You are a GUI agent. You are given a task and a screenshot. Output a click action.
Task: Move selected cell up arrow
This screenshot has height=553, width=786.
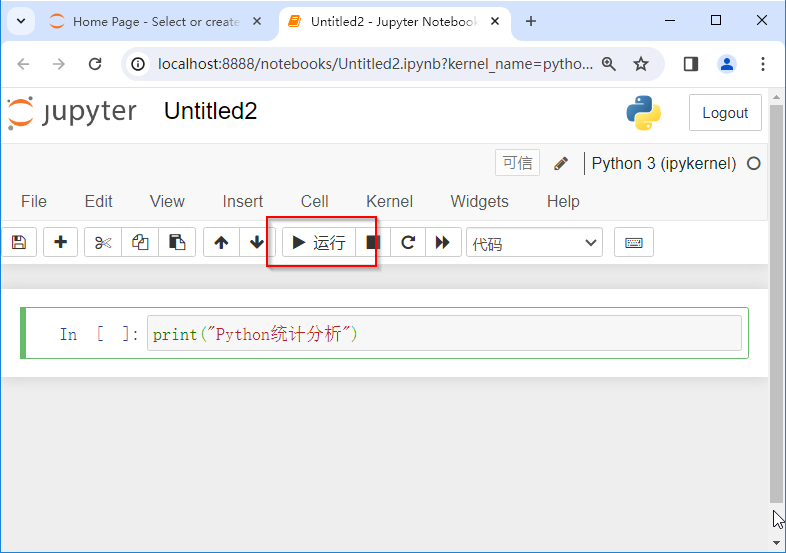click(221, 243)
